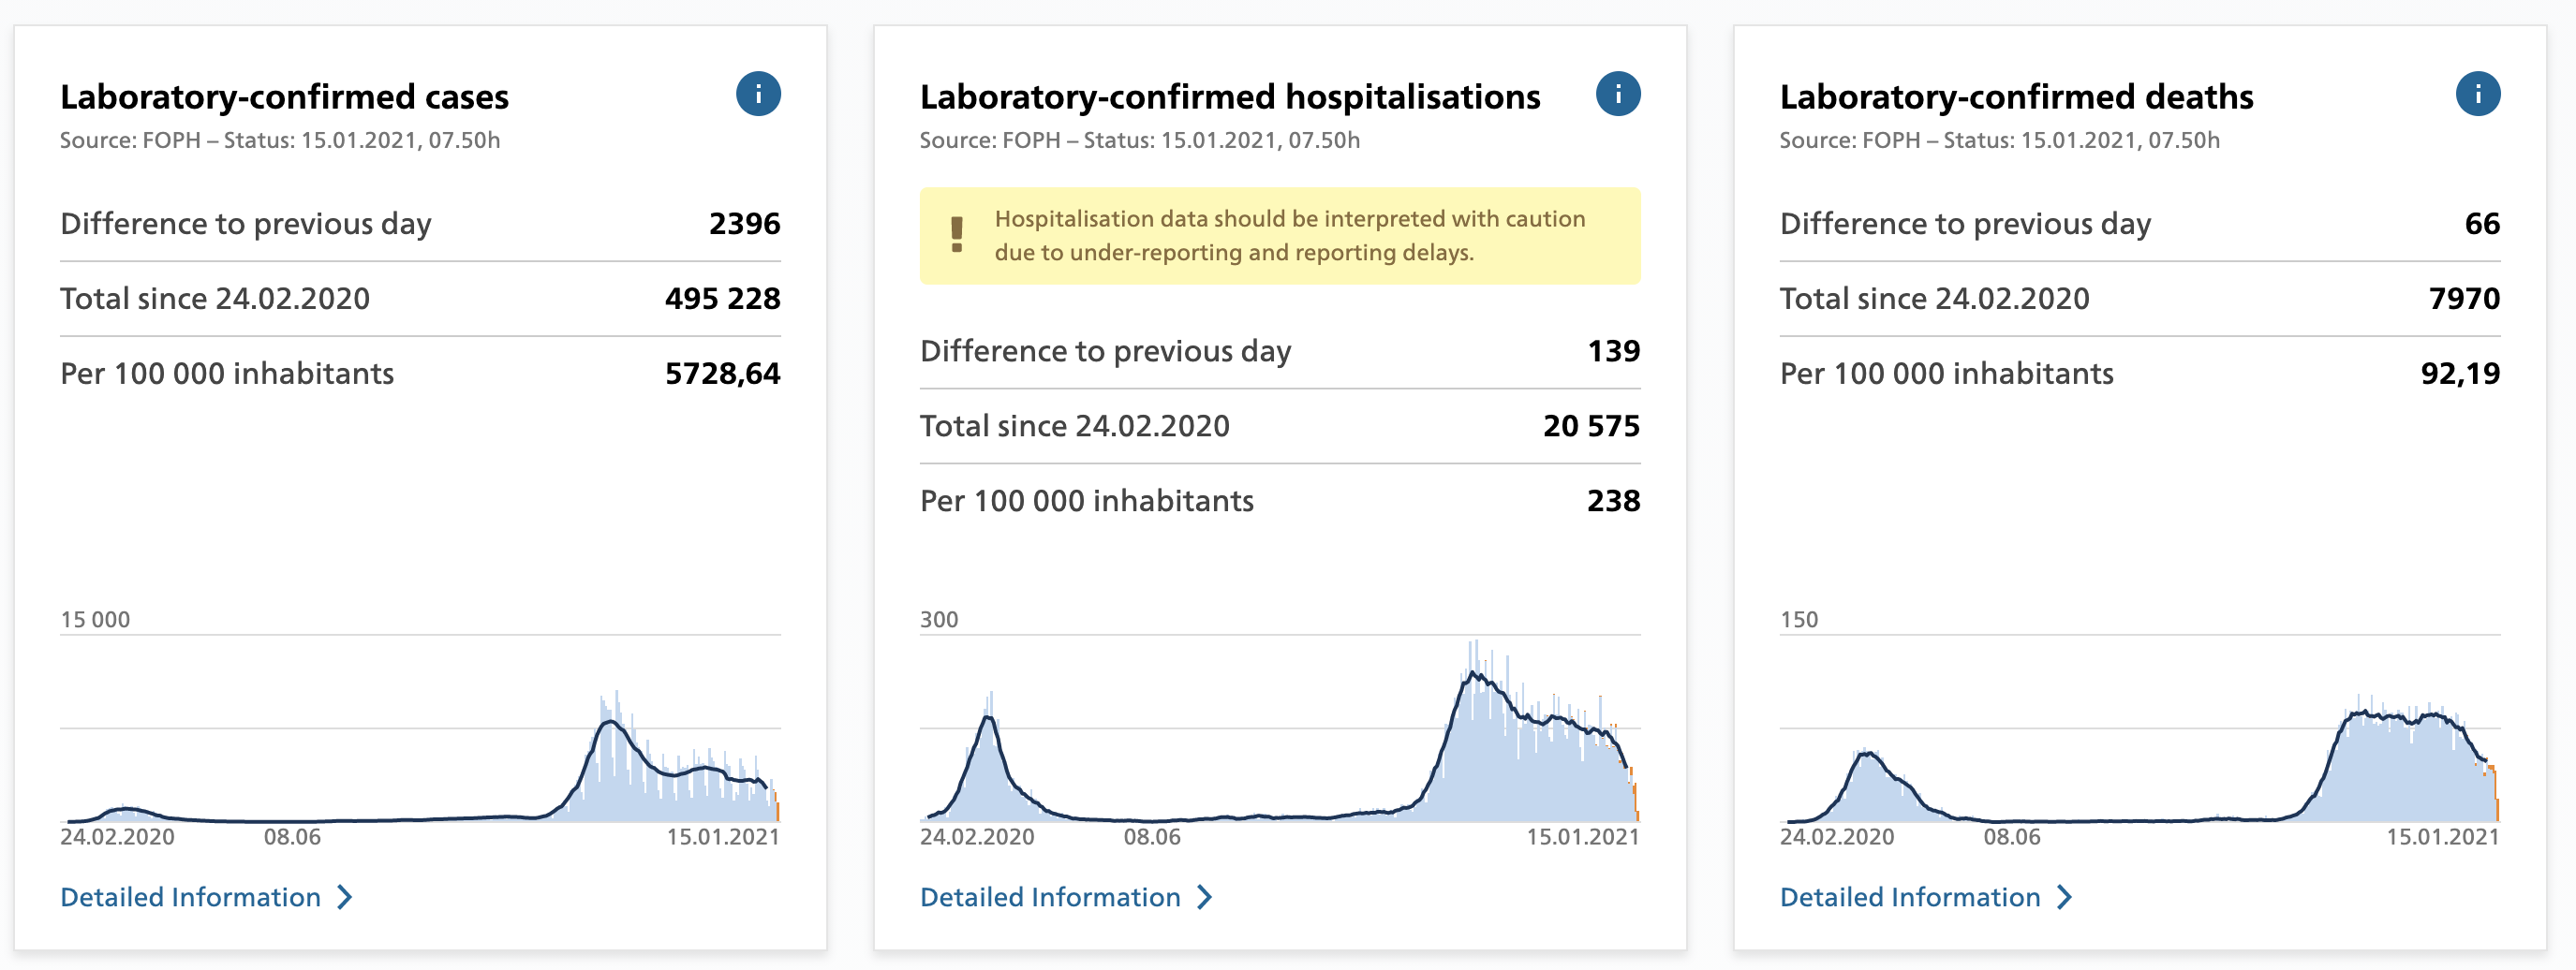The image size is (2576, 970).
Task: Open Detailed Information for hospitalisations
Action: [1050, 897]
